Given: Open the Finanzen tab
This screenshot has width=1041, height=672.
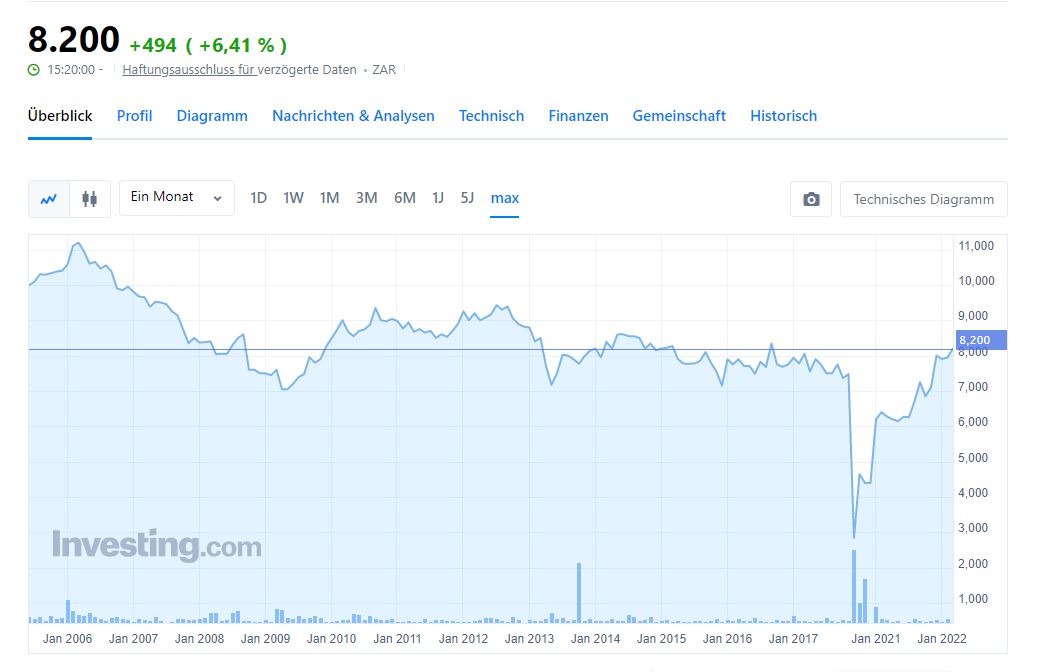Looking at the screenshot, I should pos(578,116).
